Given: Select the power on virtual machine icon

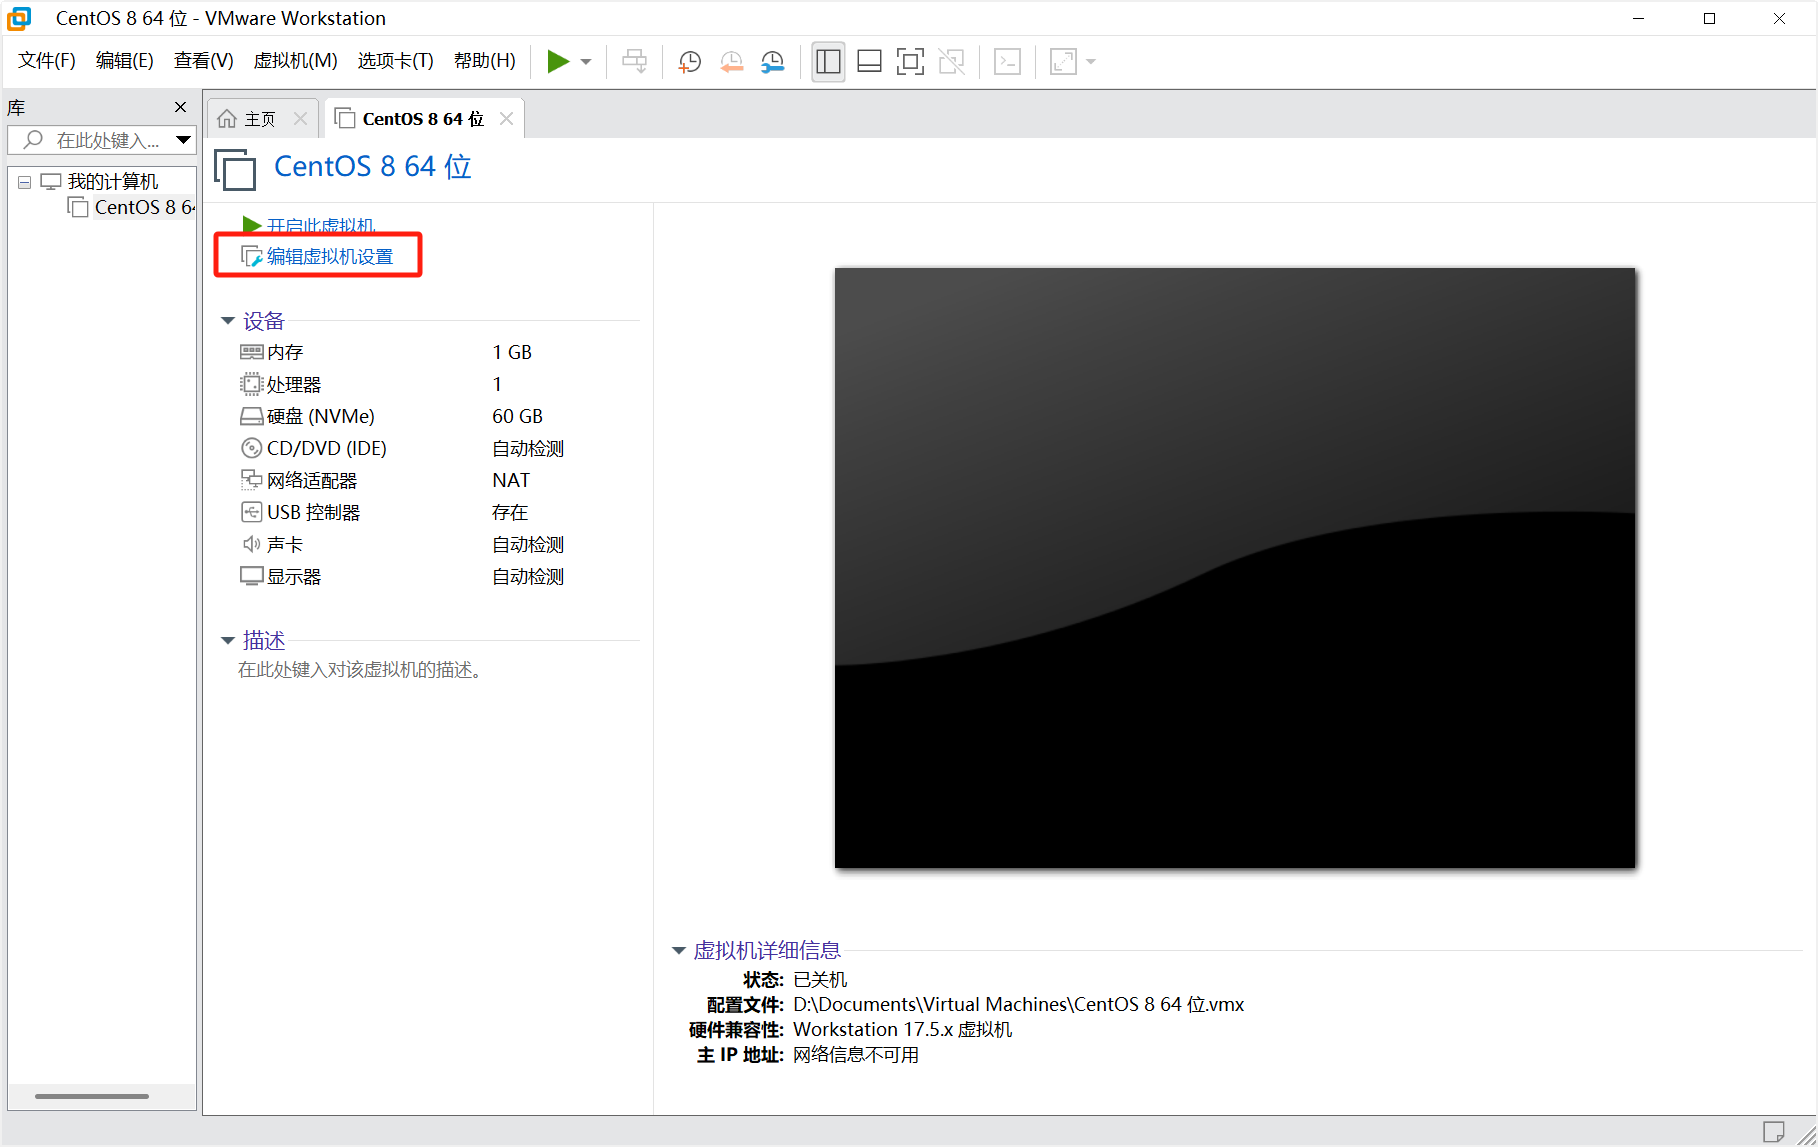Looking at the screenshot, I should point(558,61).
